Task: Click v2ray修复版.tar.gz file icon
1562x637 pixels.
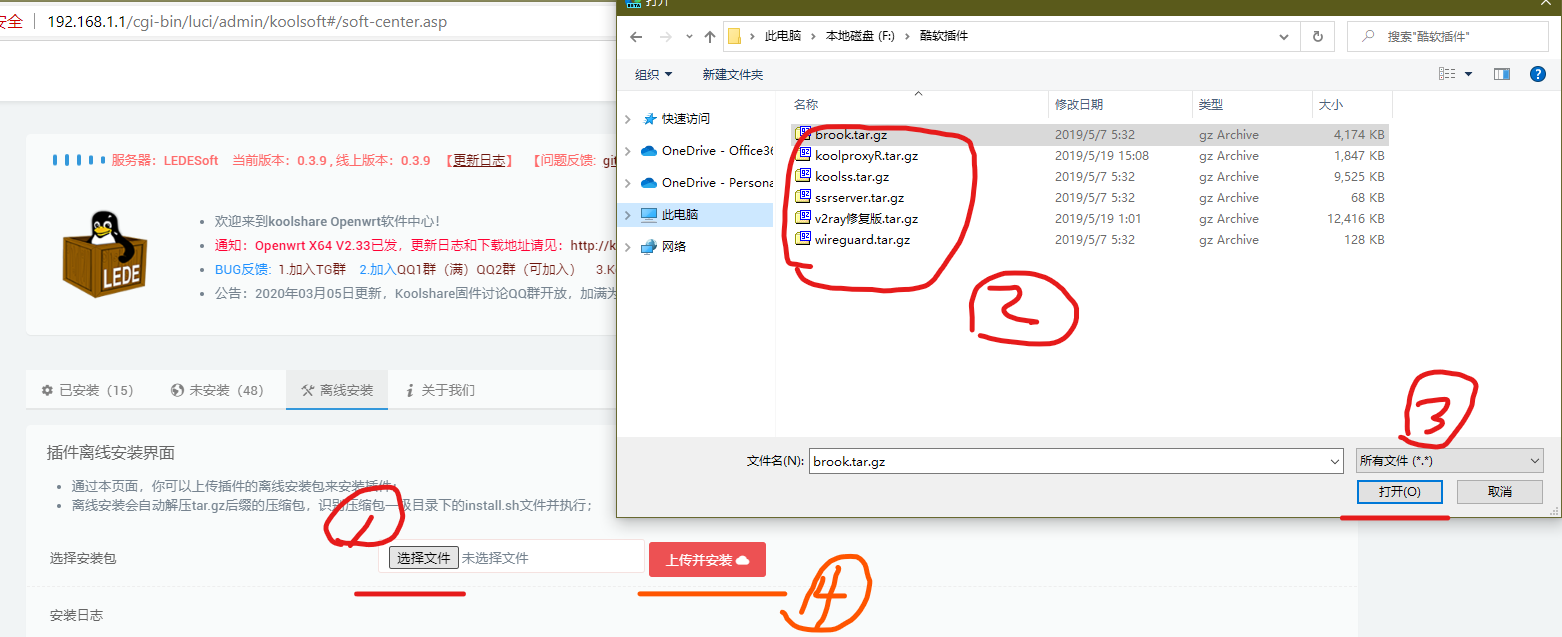Action: [x=804, y=218]
